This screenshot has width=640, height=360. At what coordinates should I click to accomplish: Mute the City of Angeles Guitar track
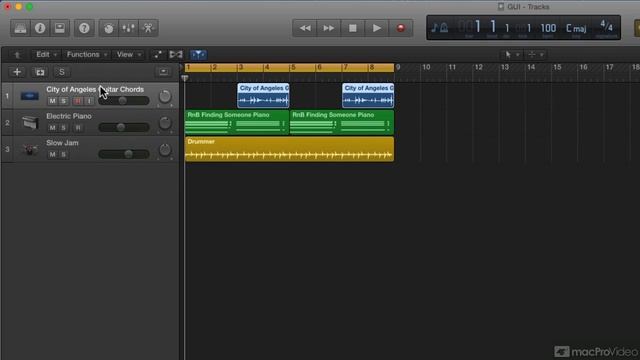pyautogui.click(x=52, y=101)
